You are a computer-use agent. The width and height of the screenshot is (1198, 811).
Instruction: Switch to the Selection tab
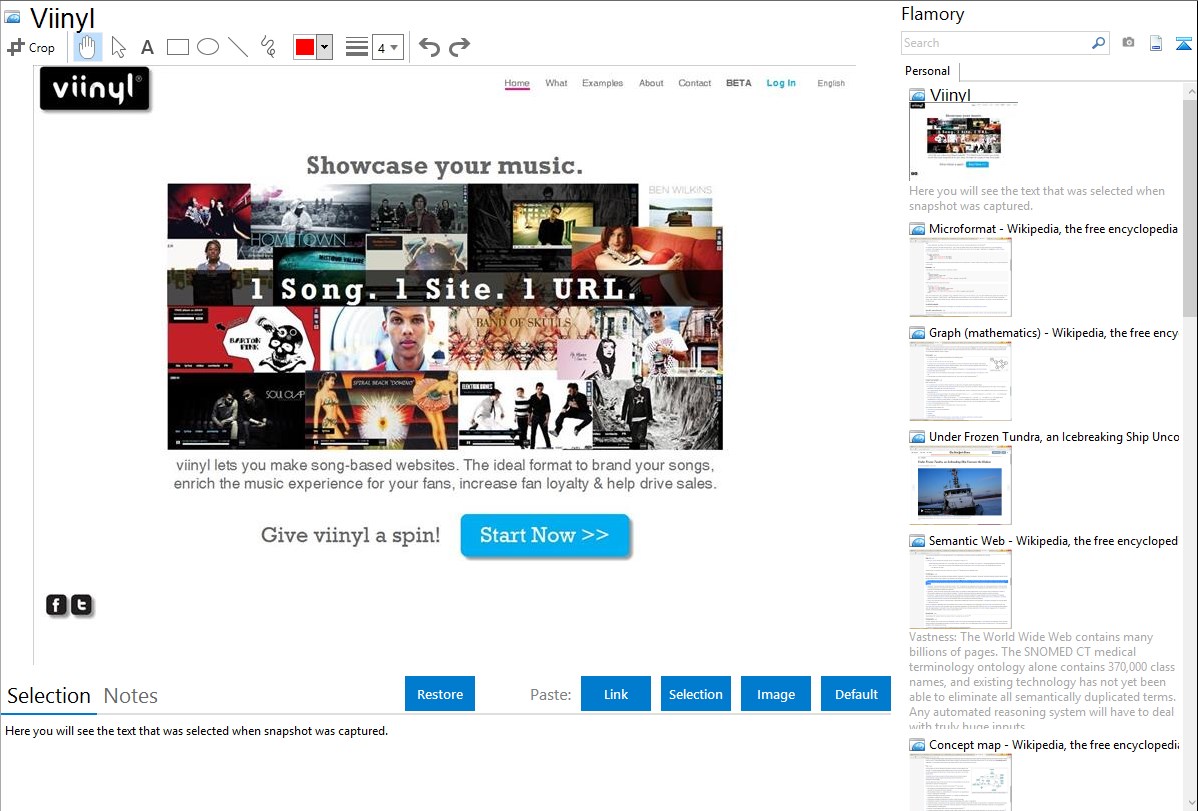[49, 696]
